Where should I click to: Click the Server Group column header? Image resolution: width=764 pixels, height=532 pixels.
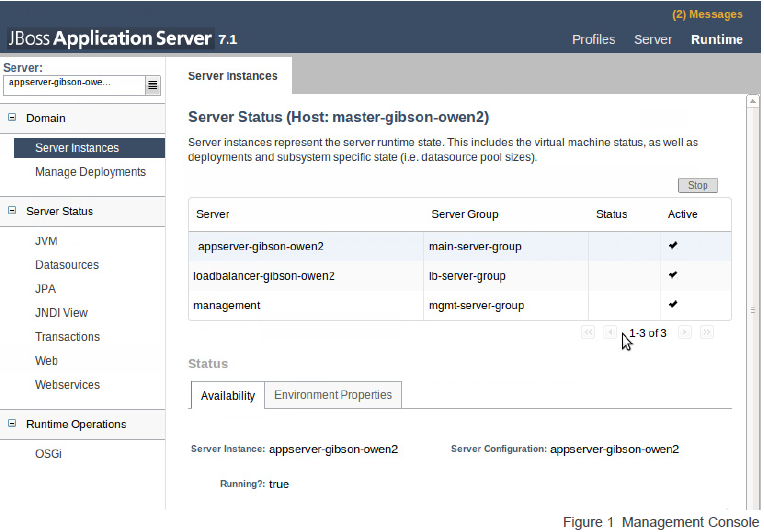[465, 214]
